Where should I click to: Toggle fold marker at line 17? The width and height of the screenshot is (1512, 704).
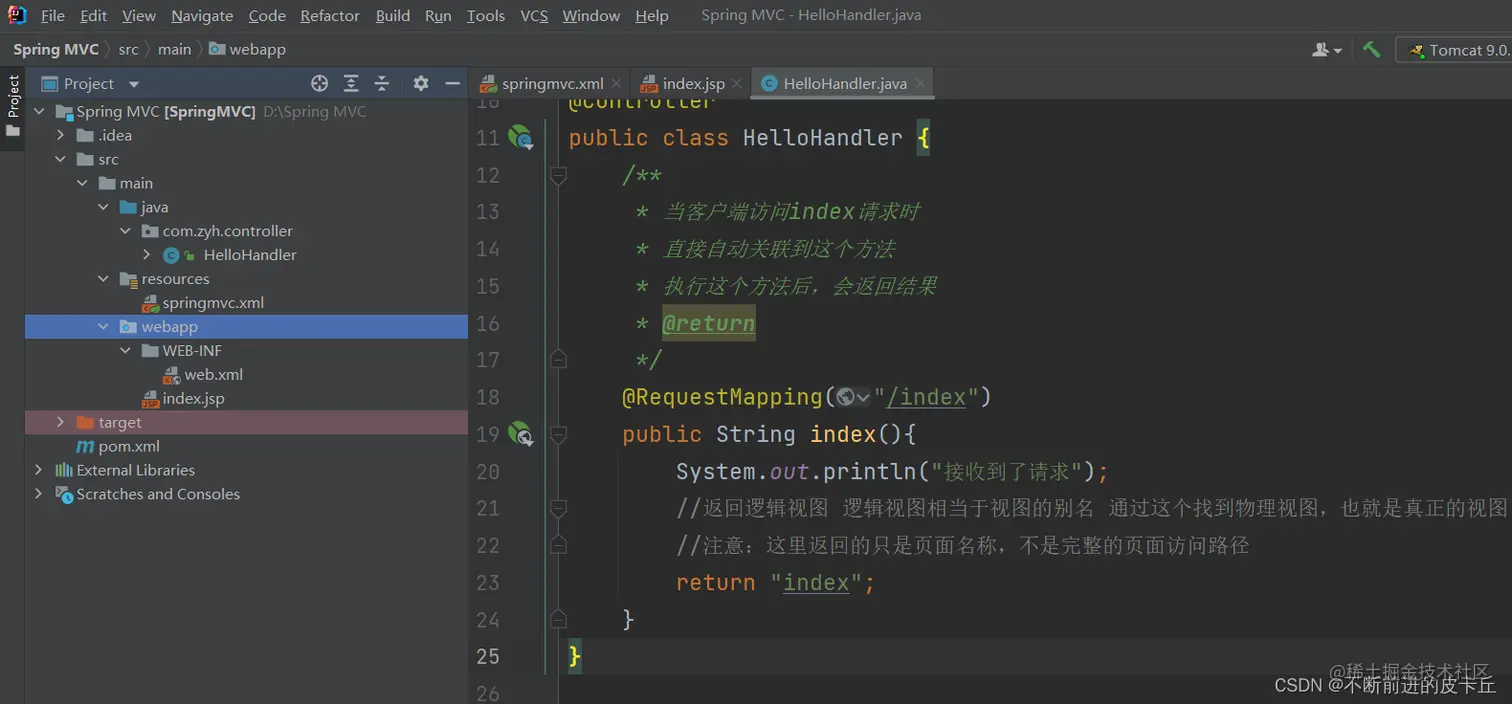pos(558,360)
